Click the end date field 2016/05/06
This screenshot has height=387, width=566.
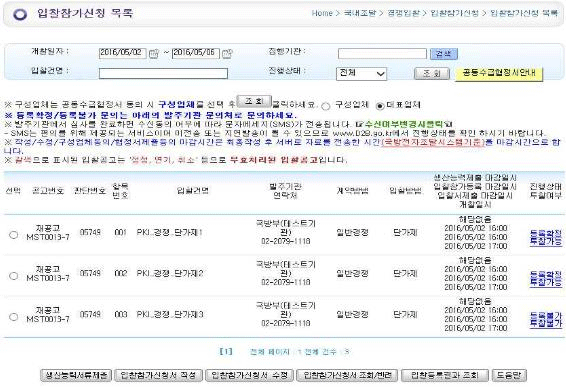196,53
